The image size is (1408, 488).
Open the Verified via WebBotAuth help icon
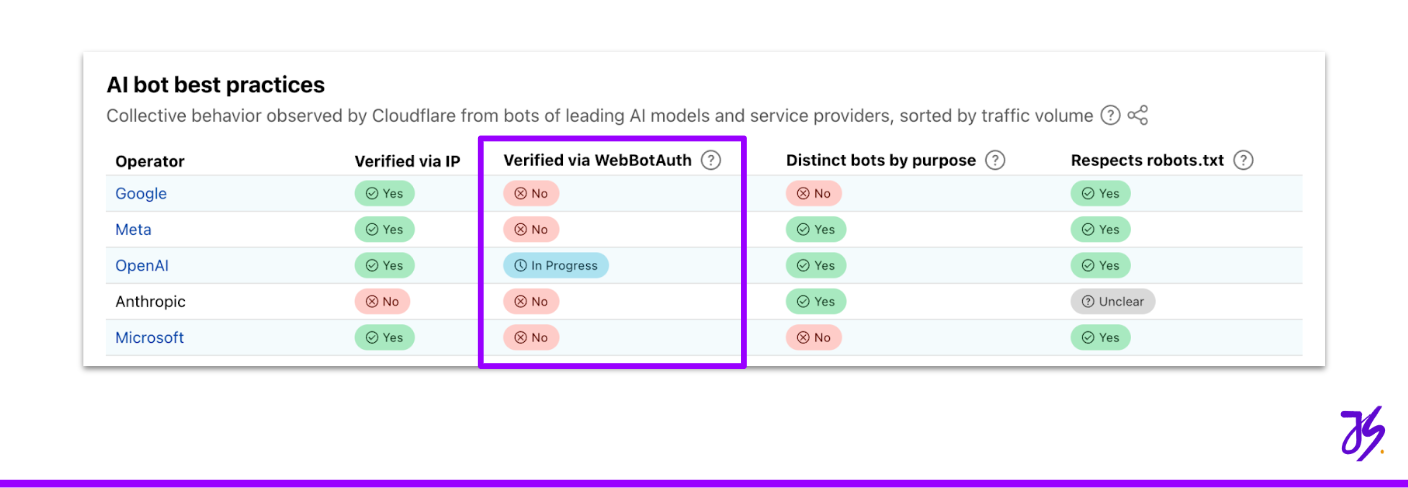point(710,160)
